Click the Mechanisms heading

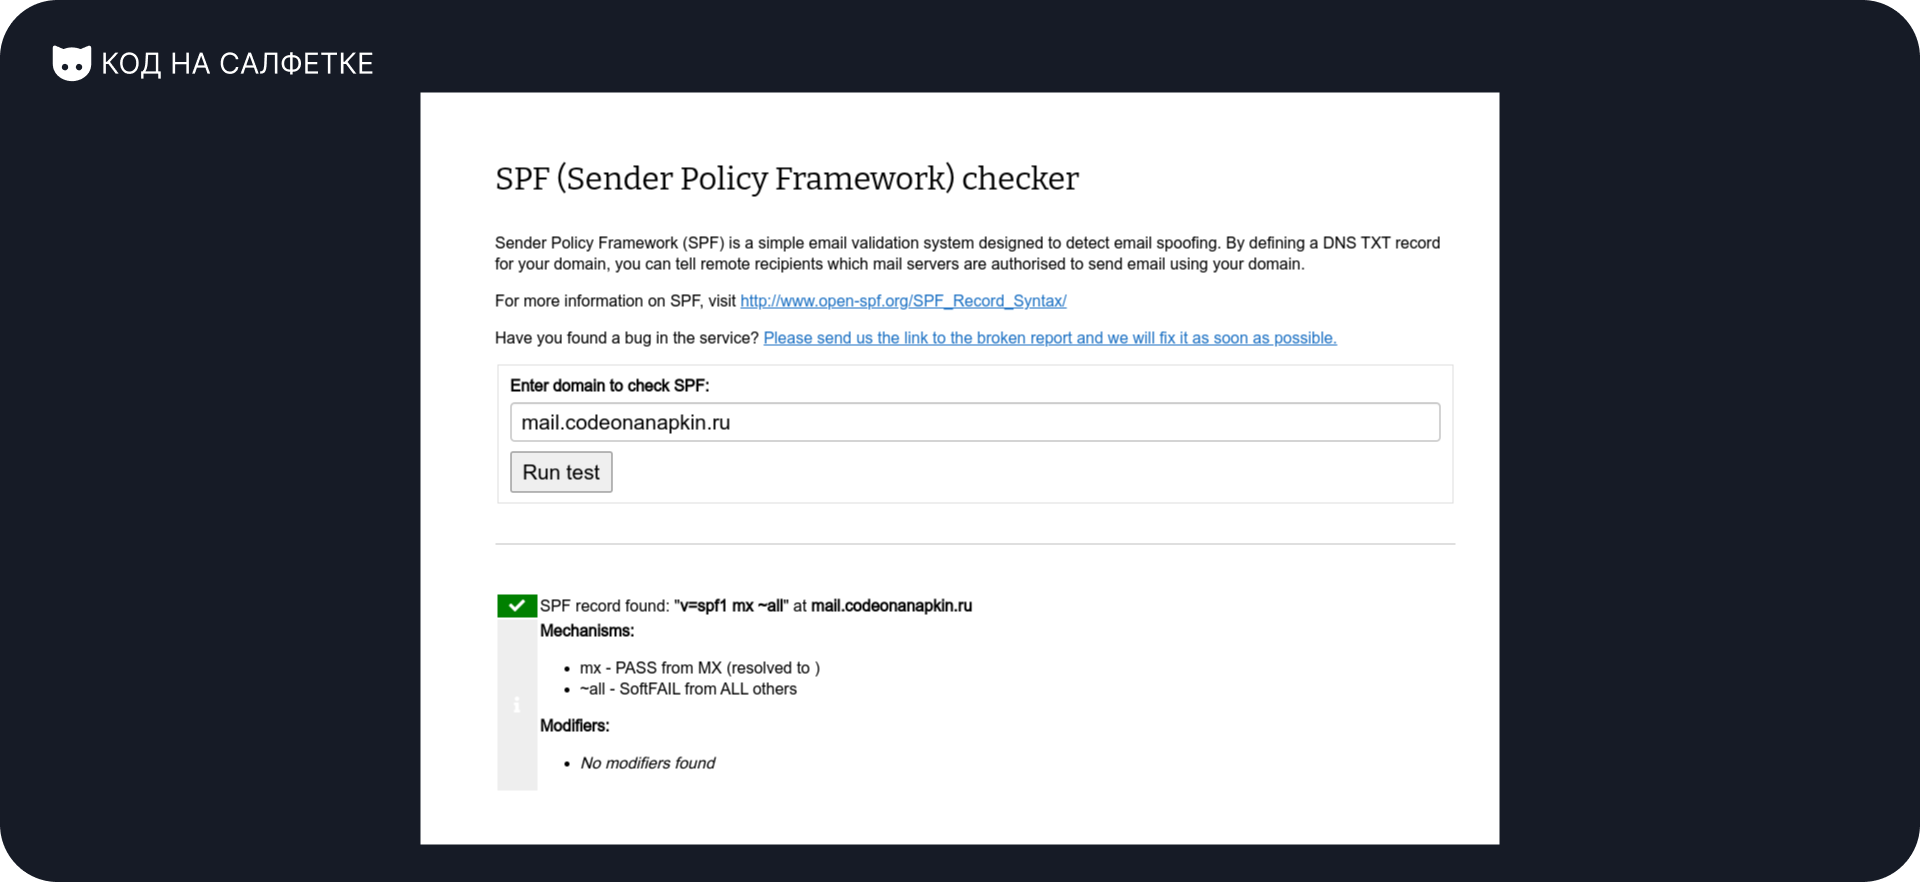[587, 631]
